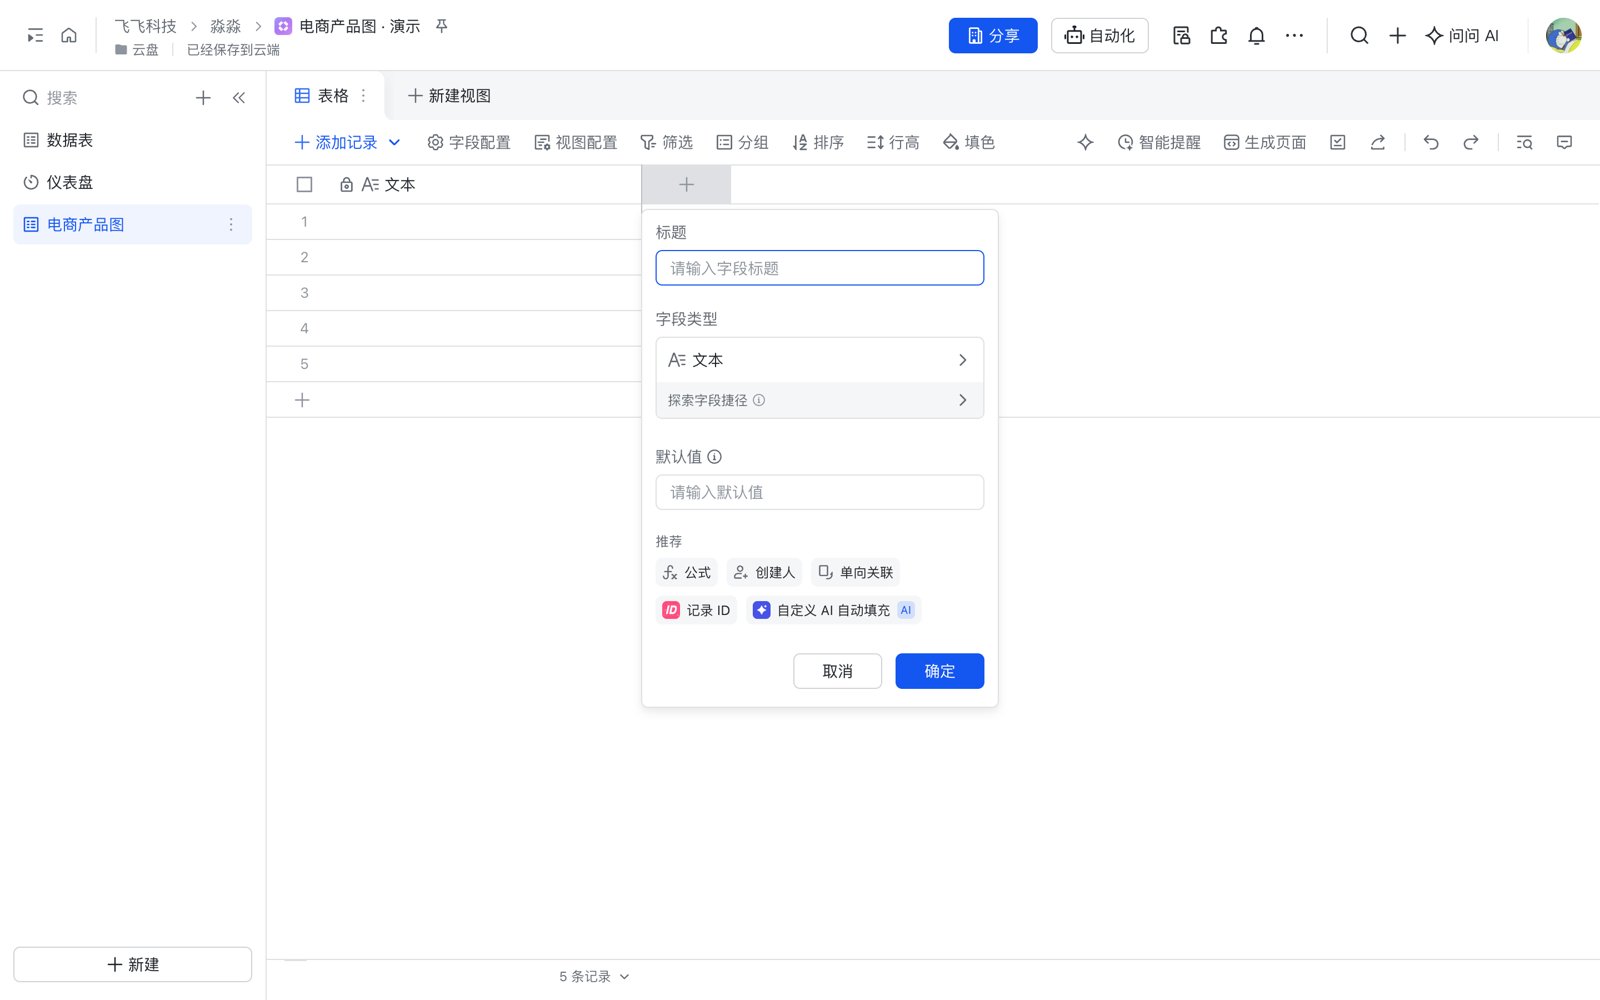Open the 表格 view options menu

(363, 95)
